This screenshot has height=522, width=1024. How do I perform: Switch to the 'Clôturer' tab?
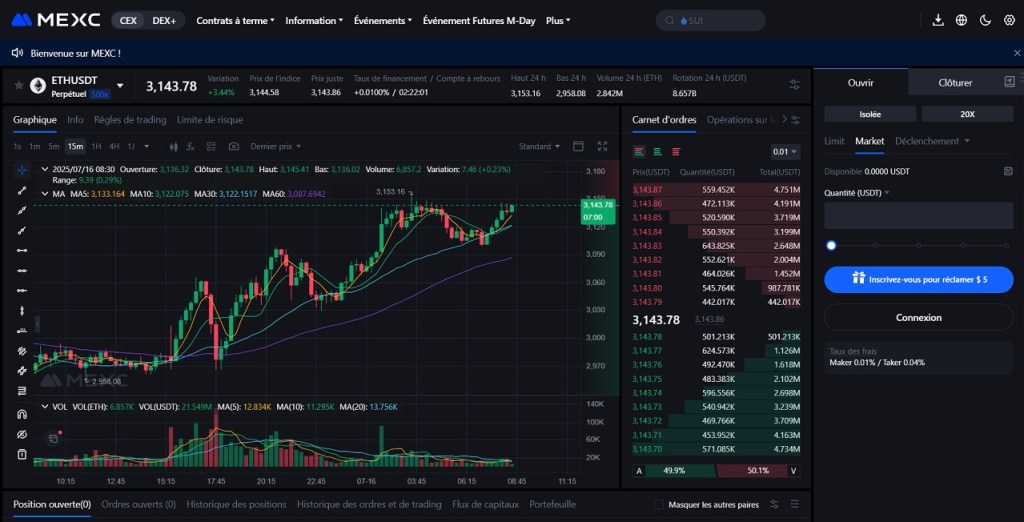[962, 83]
